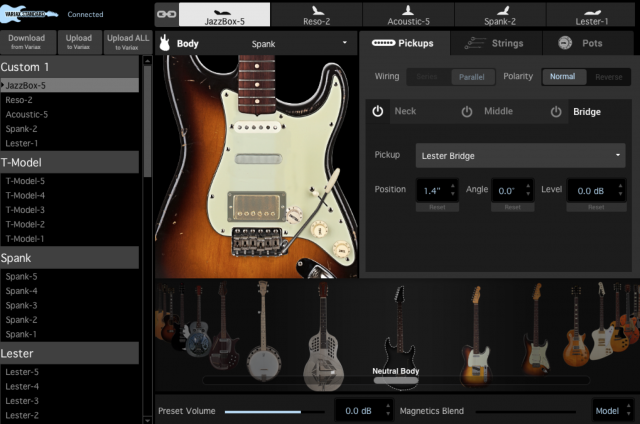Click the preset list scrollbar thumb
Image resolution: width=640 pixels, height=424 pixels.
point(147,120)
